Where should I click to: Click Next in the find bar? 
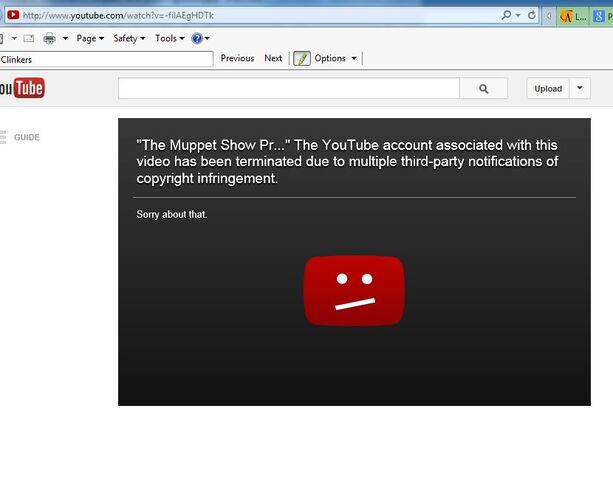[273, 58]
